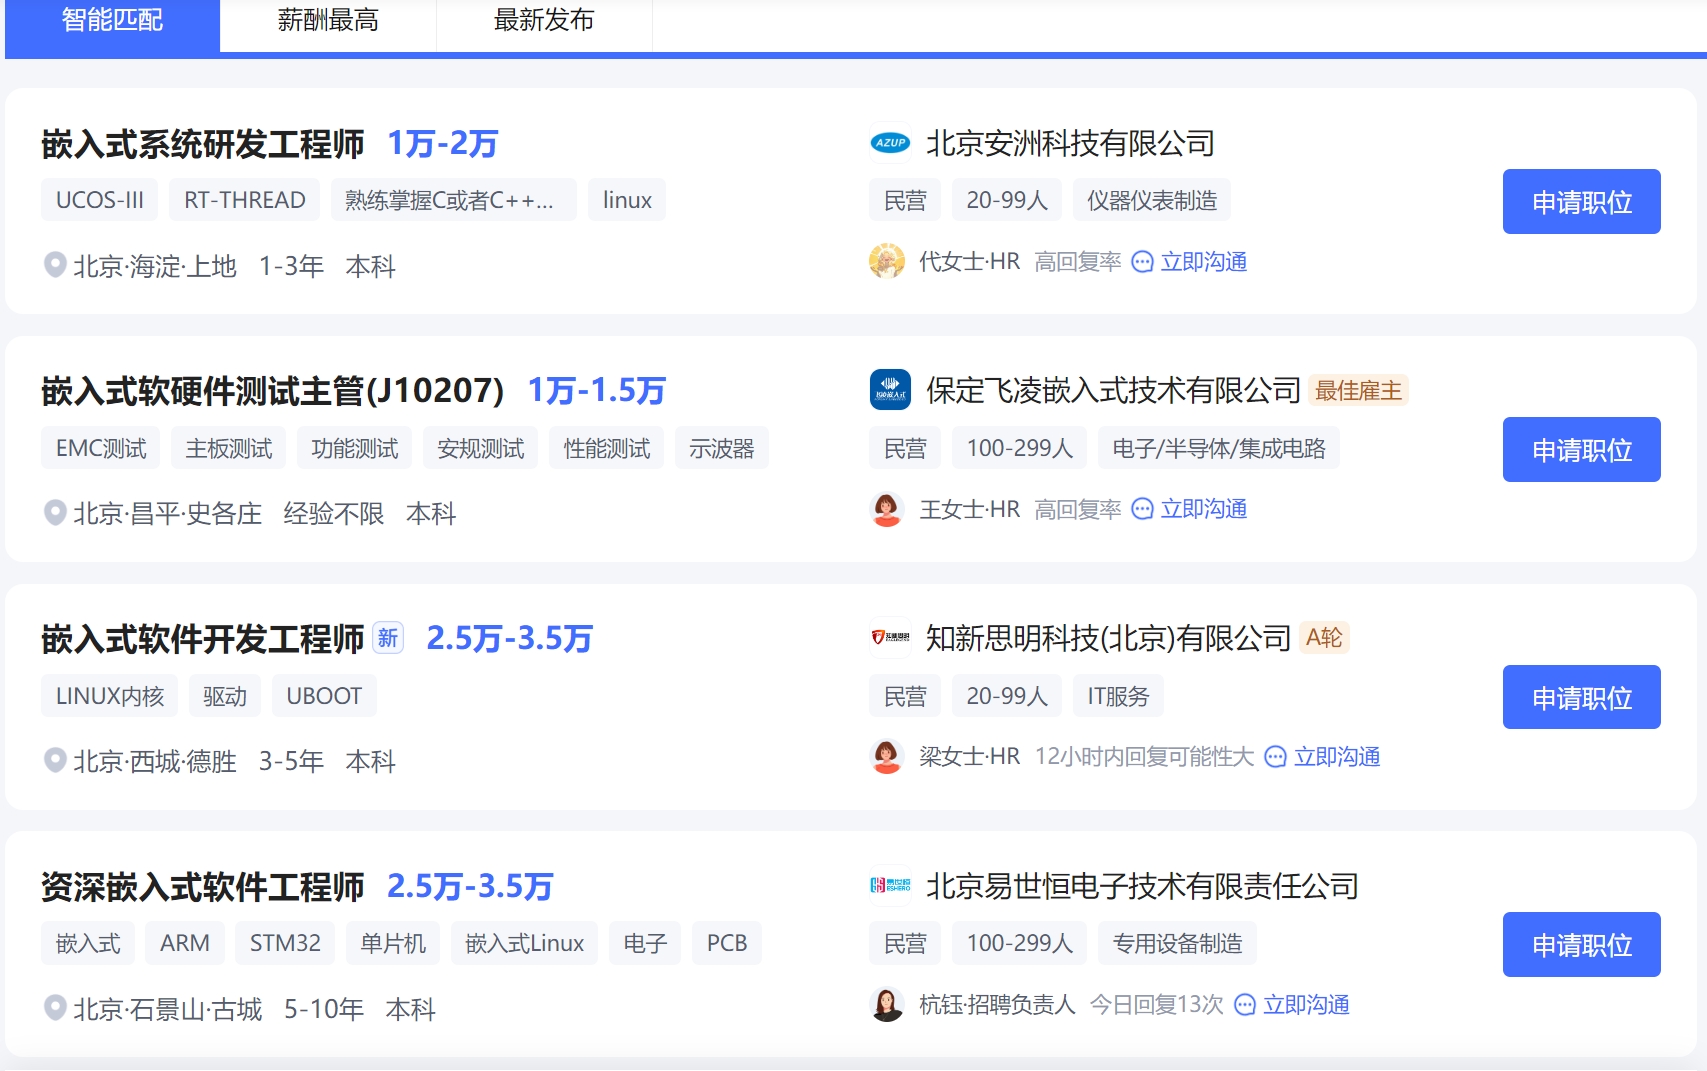Click chat bubble icon beside 代女士·HR
1707x1071 pixels.
click(1142, 262)
